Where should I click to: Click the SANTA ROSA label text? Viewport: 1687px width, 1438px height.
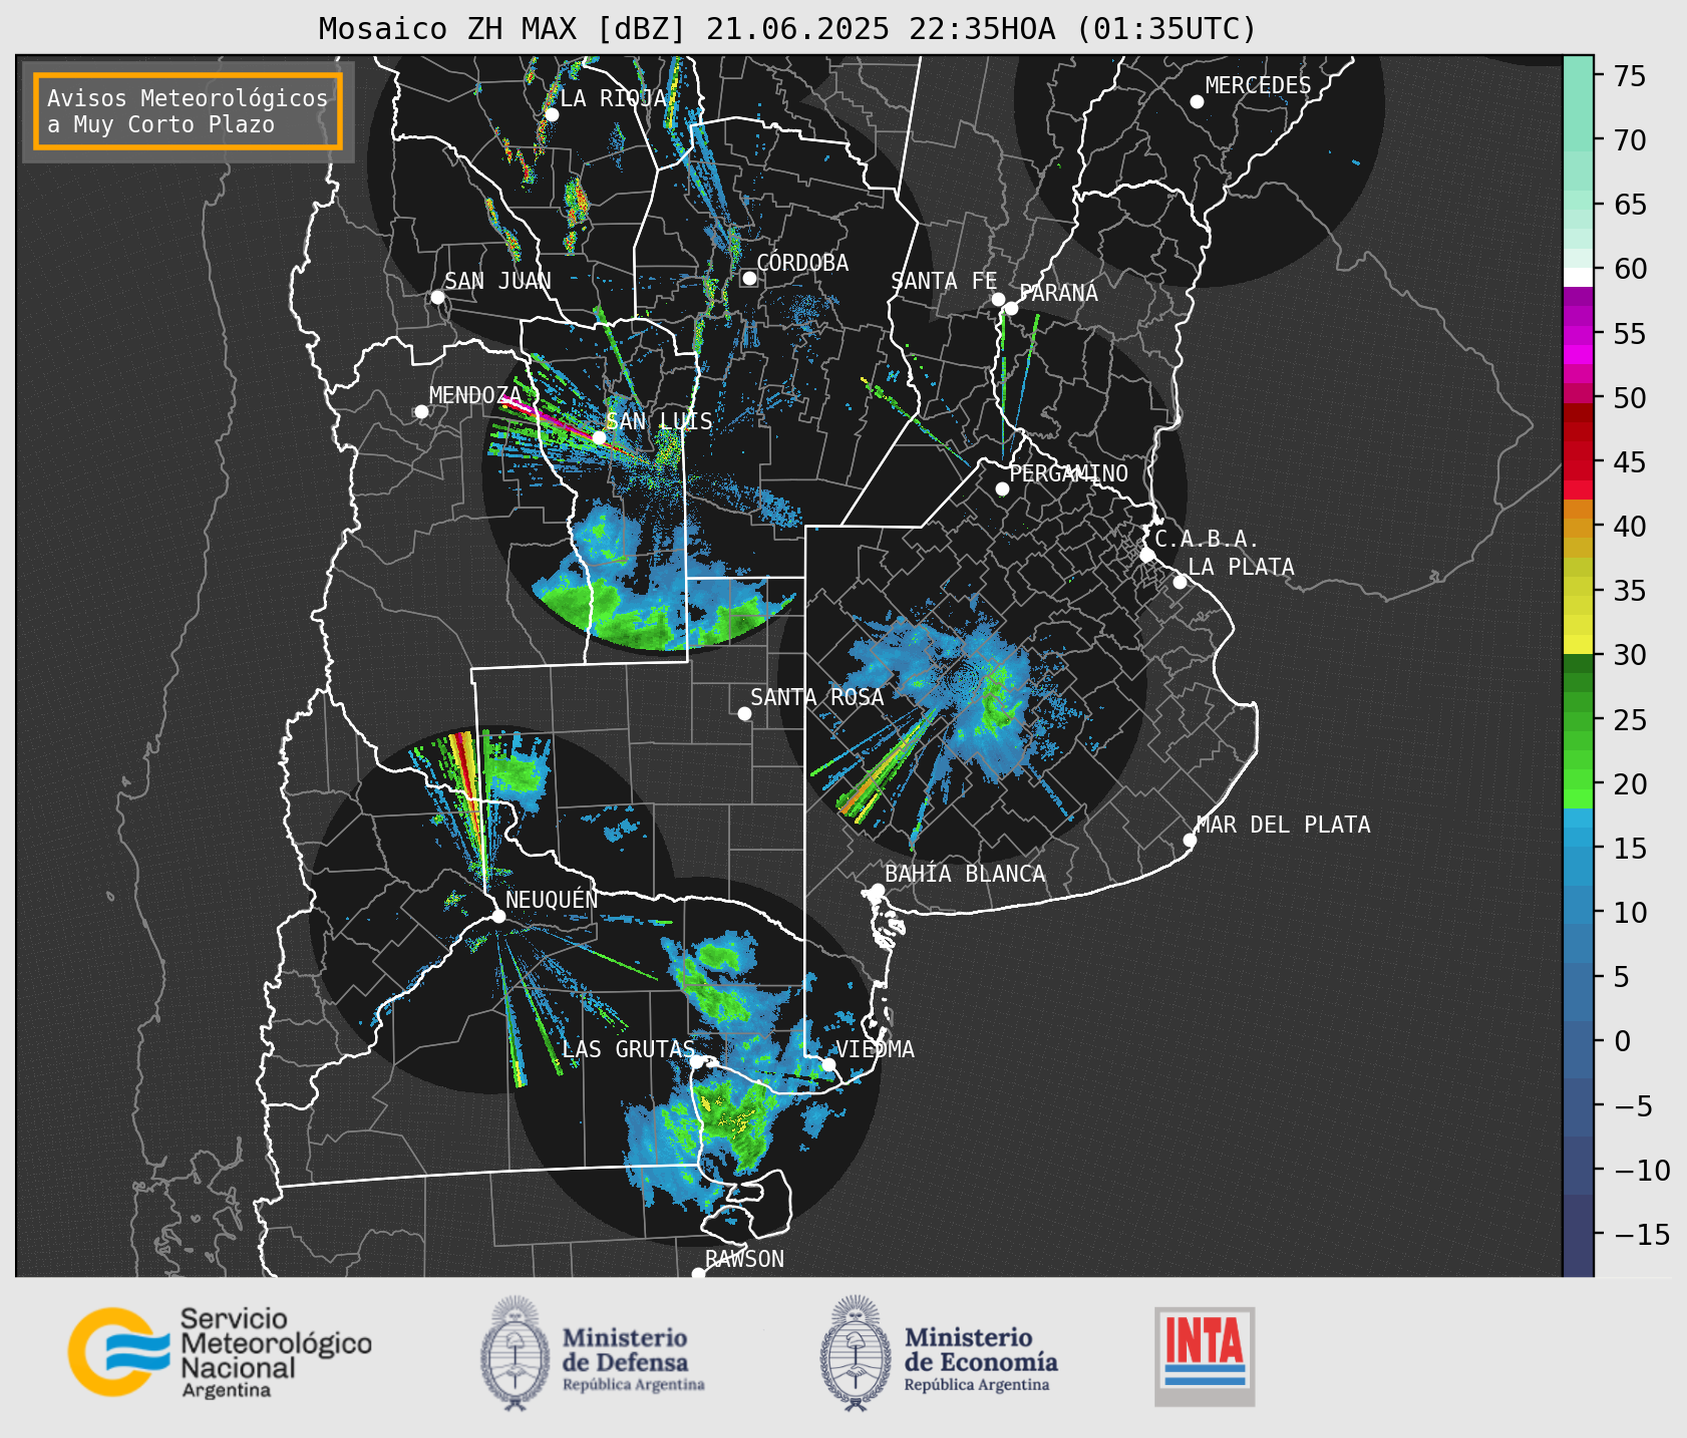[x=818, y=697]
